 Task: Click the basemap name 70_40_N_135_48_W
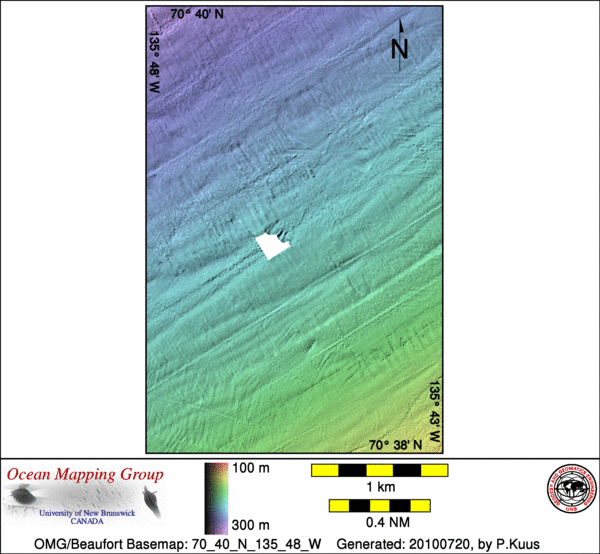point(244,543)
